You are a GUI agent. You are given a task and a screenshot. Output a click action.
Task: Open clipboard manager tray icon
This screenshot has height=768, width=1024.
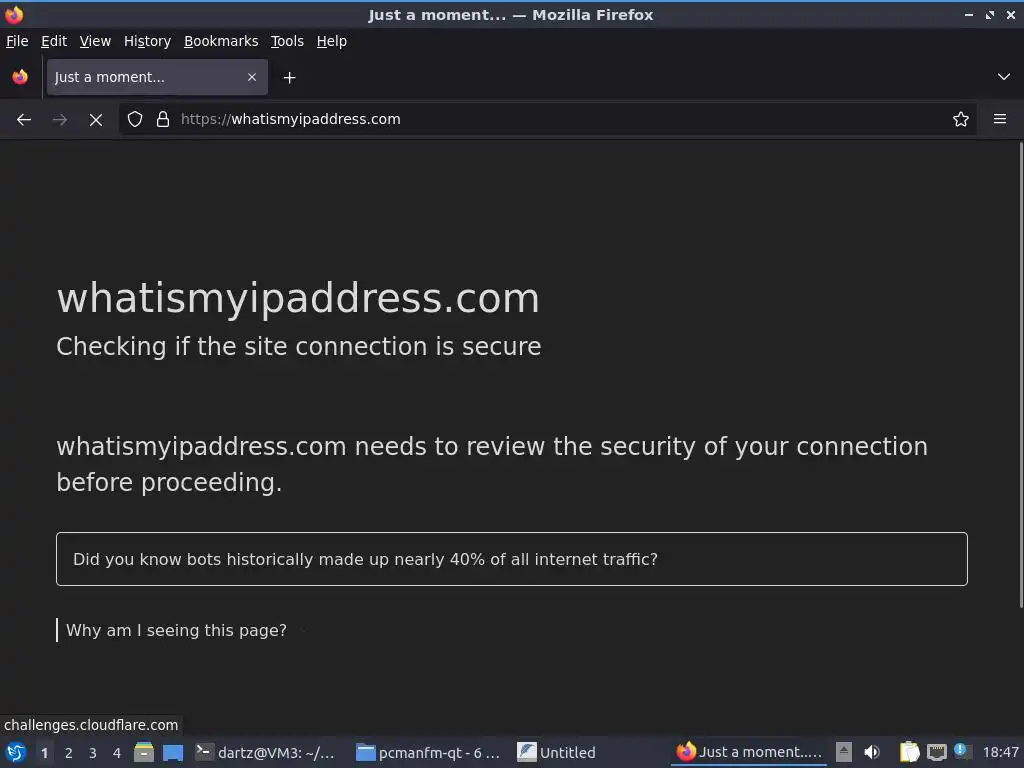pyautogui.click(x=910, y=752)
